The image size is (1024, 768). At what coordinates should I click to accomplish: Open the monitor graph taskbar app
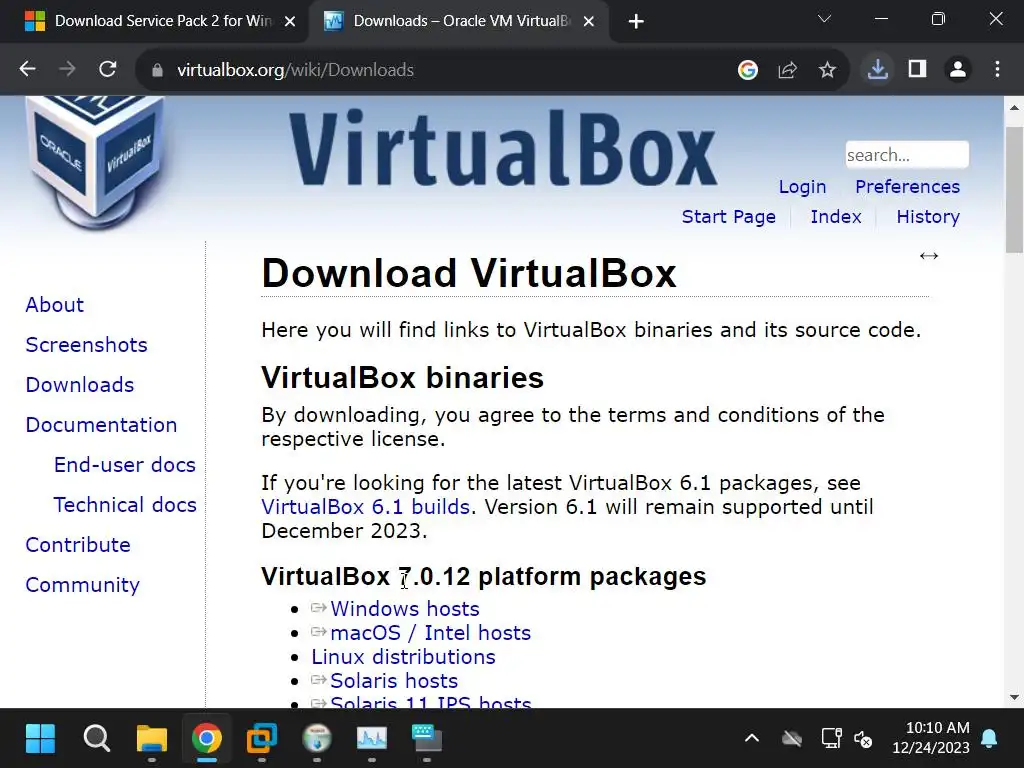click(x=372, y=739)
